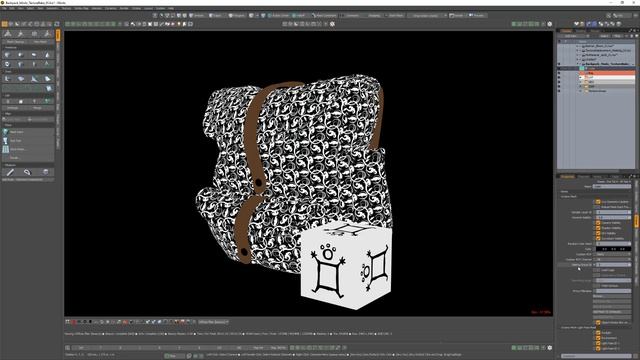Click the gear icon at top right of viewport

pos(550,24)
